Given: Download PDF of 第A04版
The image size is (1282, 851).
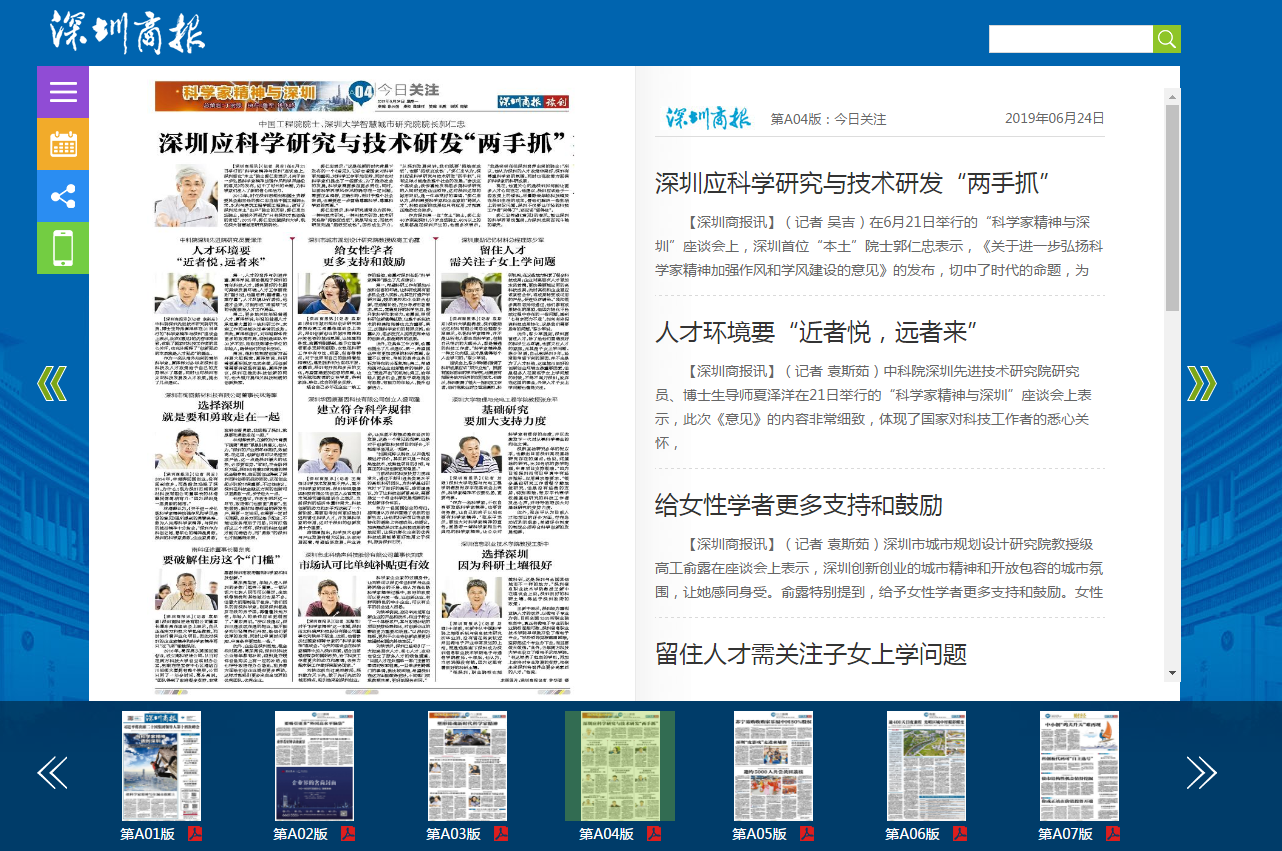Looking at the screenshot, I should click(654, 834).
